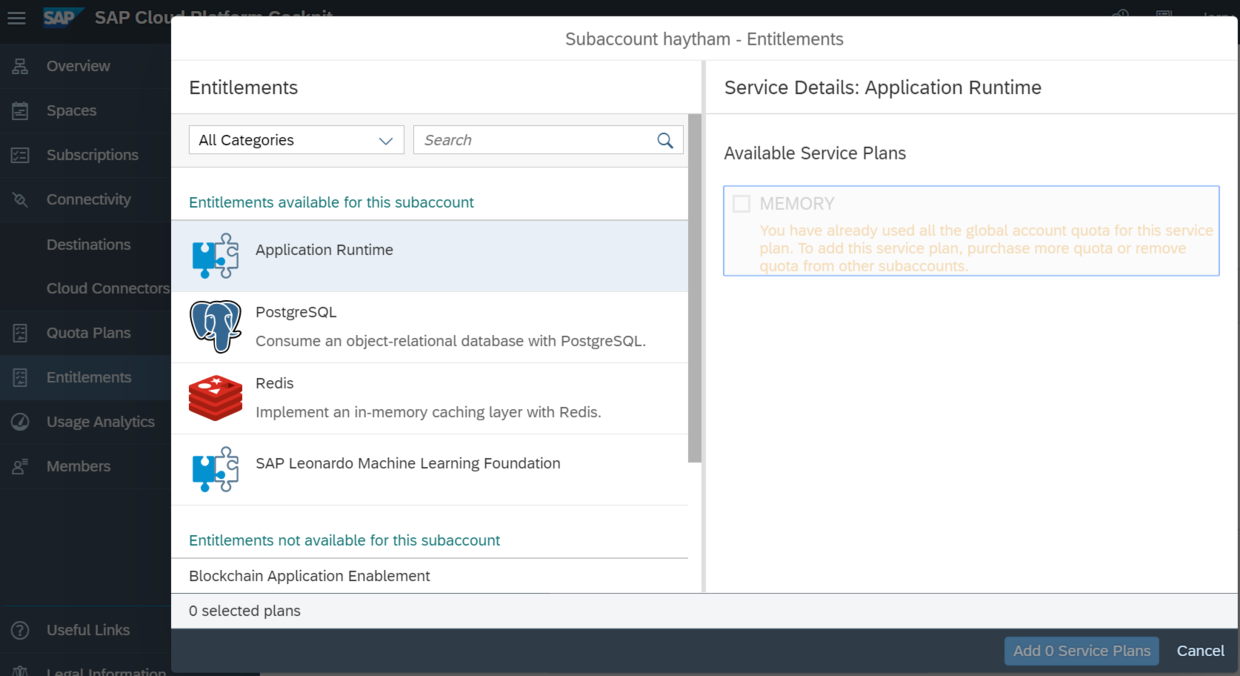Screen dimensions: 1240x676
Task: Select Subscriptions in the sidebar
Action: [x=92, y=155]
